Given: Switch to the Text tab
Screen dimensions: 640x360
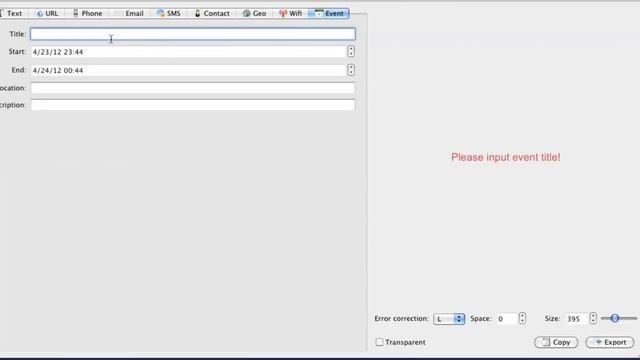Looking at the screenshot, I should pos(13,13).
